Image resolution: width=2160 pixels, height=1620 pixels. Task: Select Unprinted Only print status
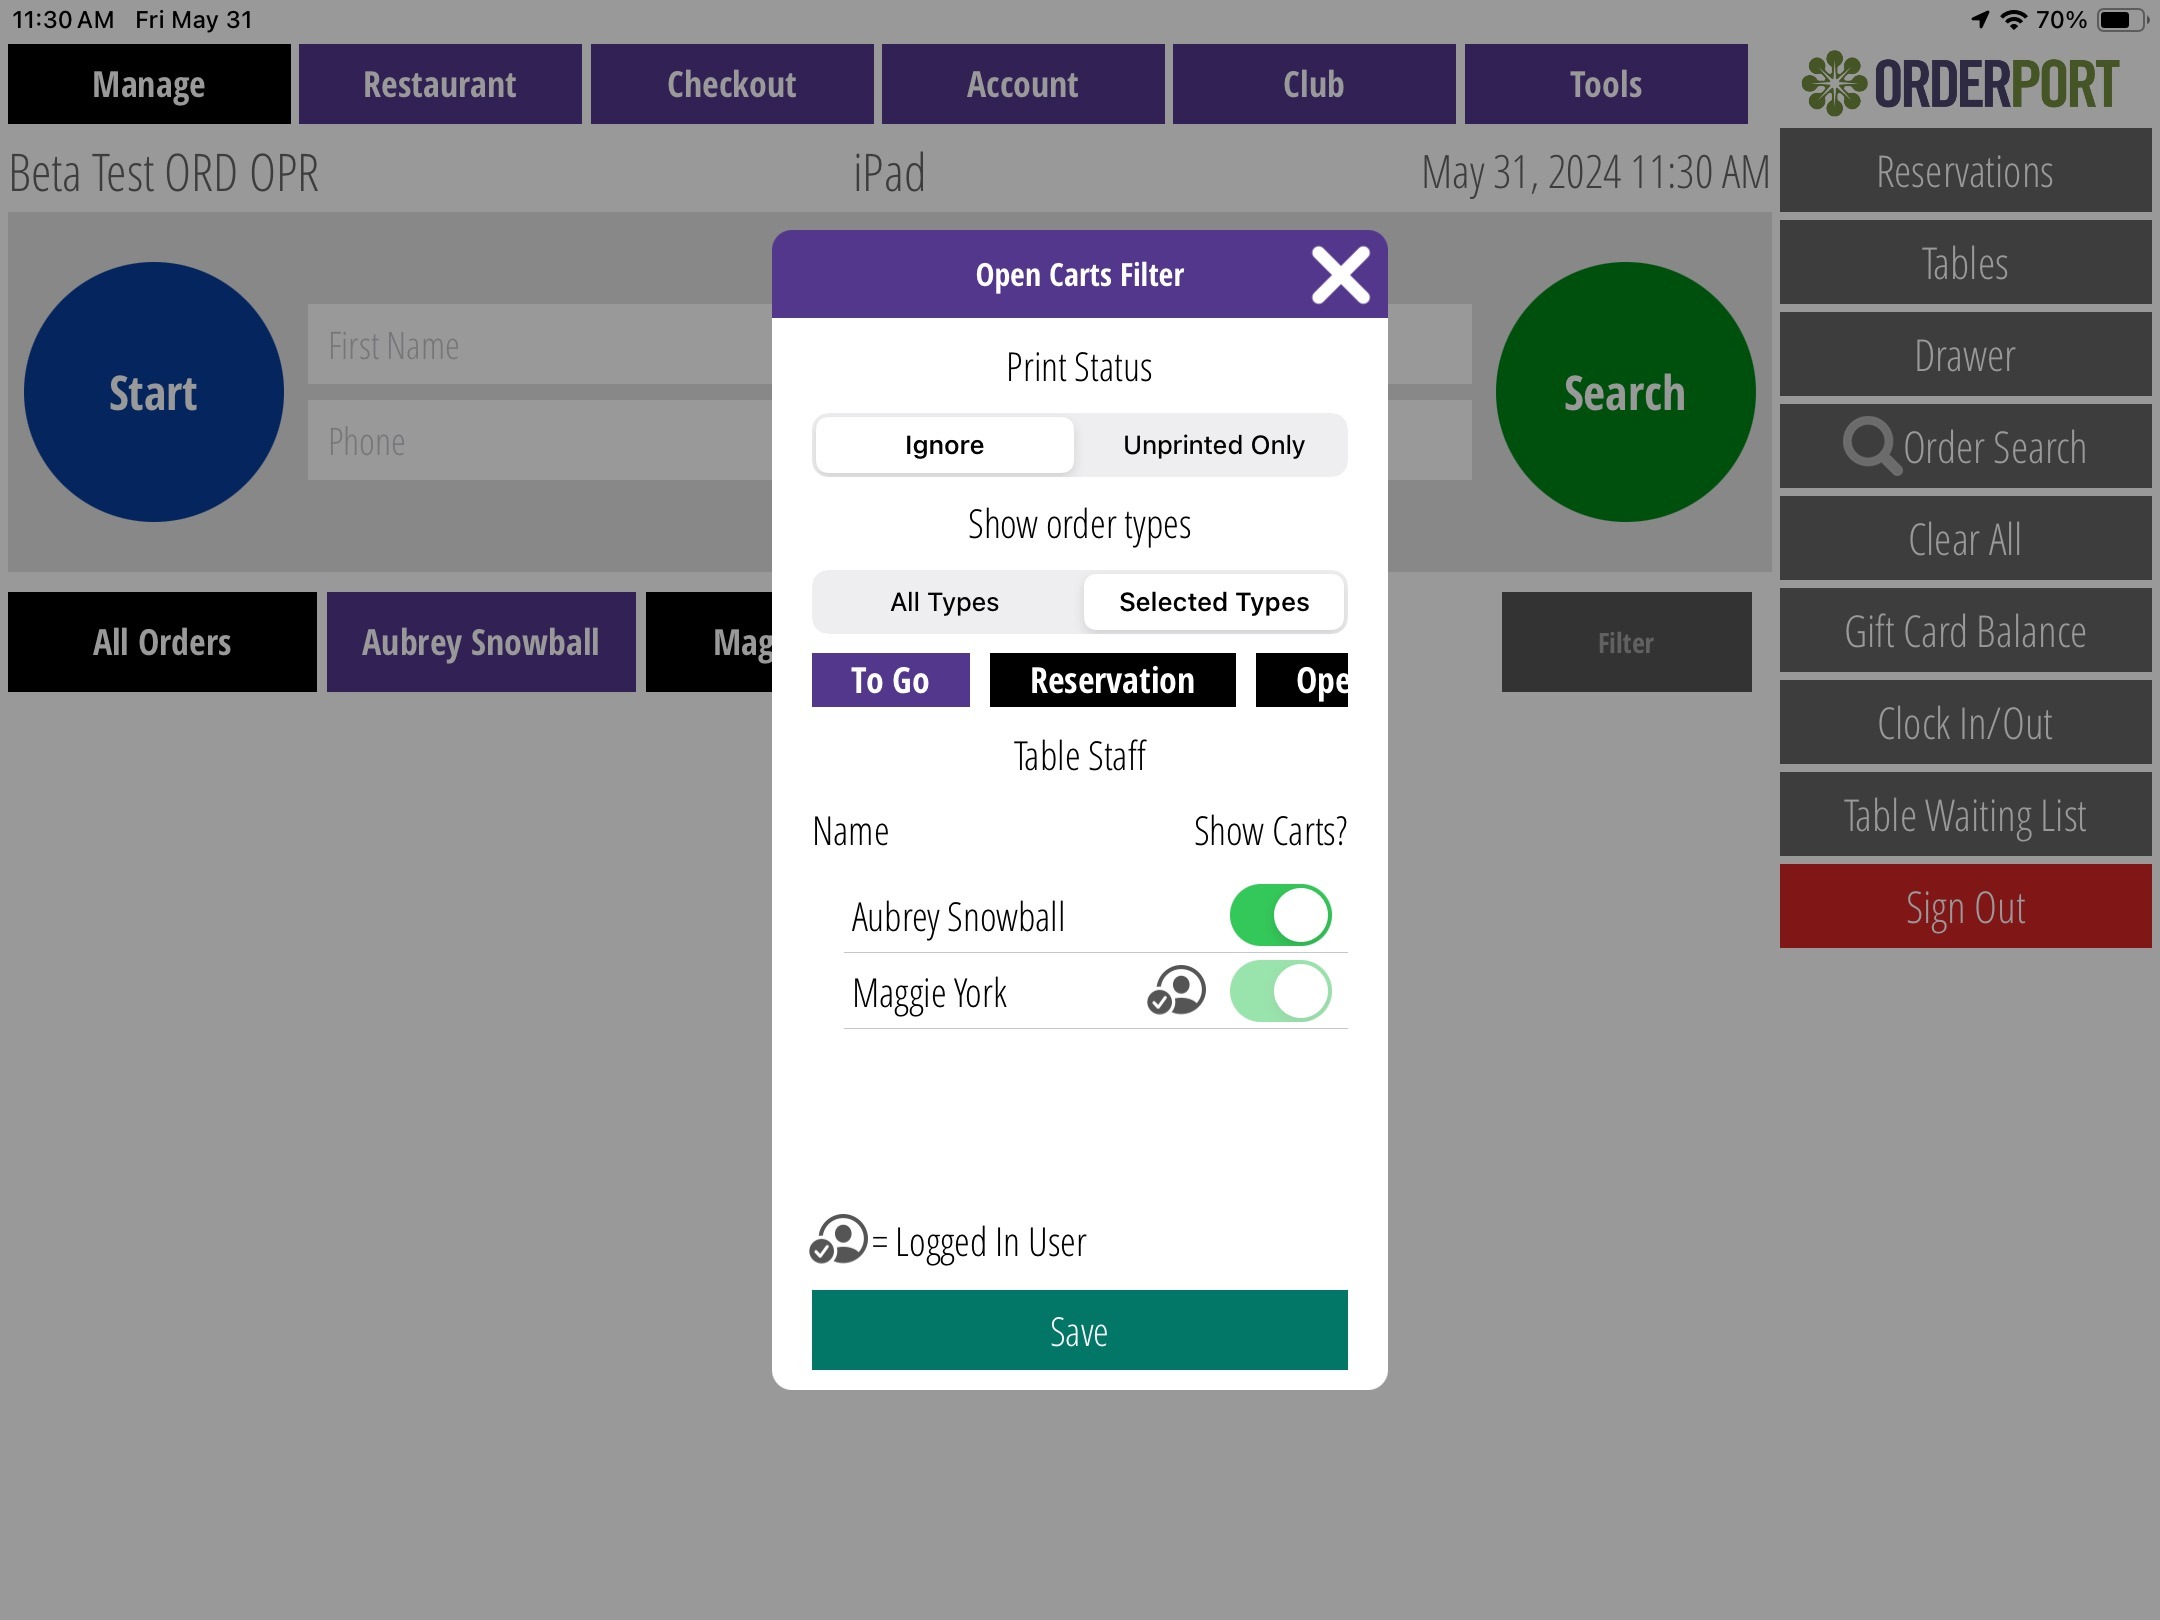click(1213, 445)
